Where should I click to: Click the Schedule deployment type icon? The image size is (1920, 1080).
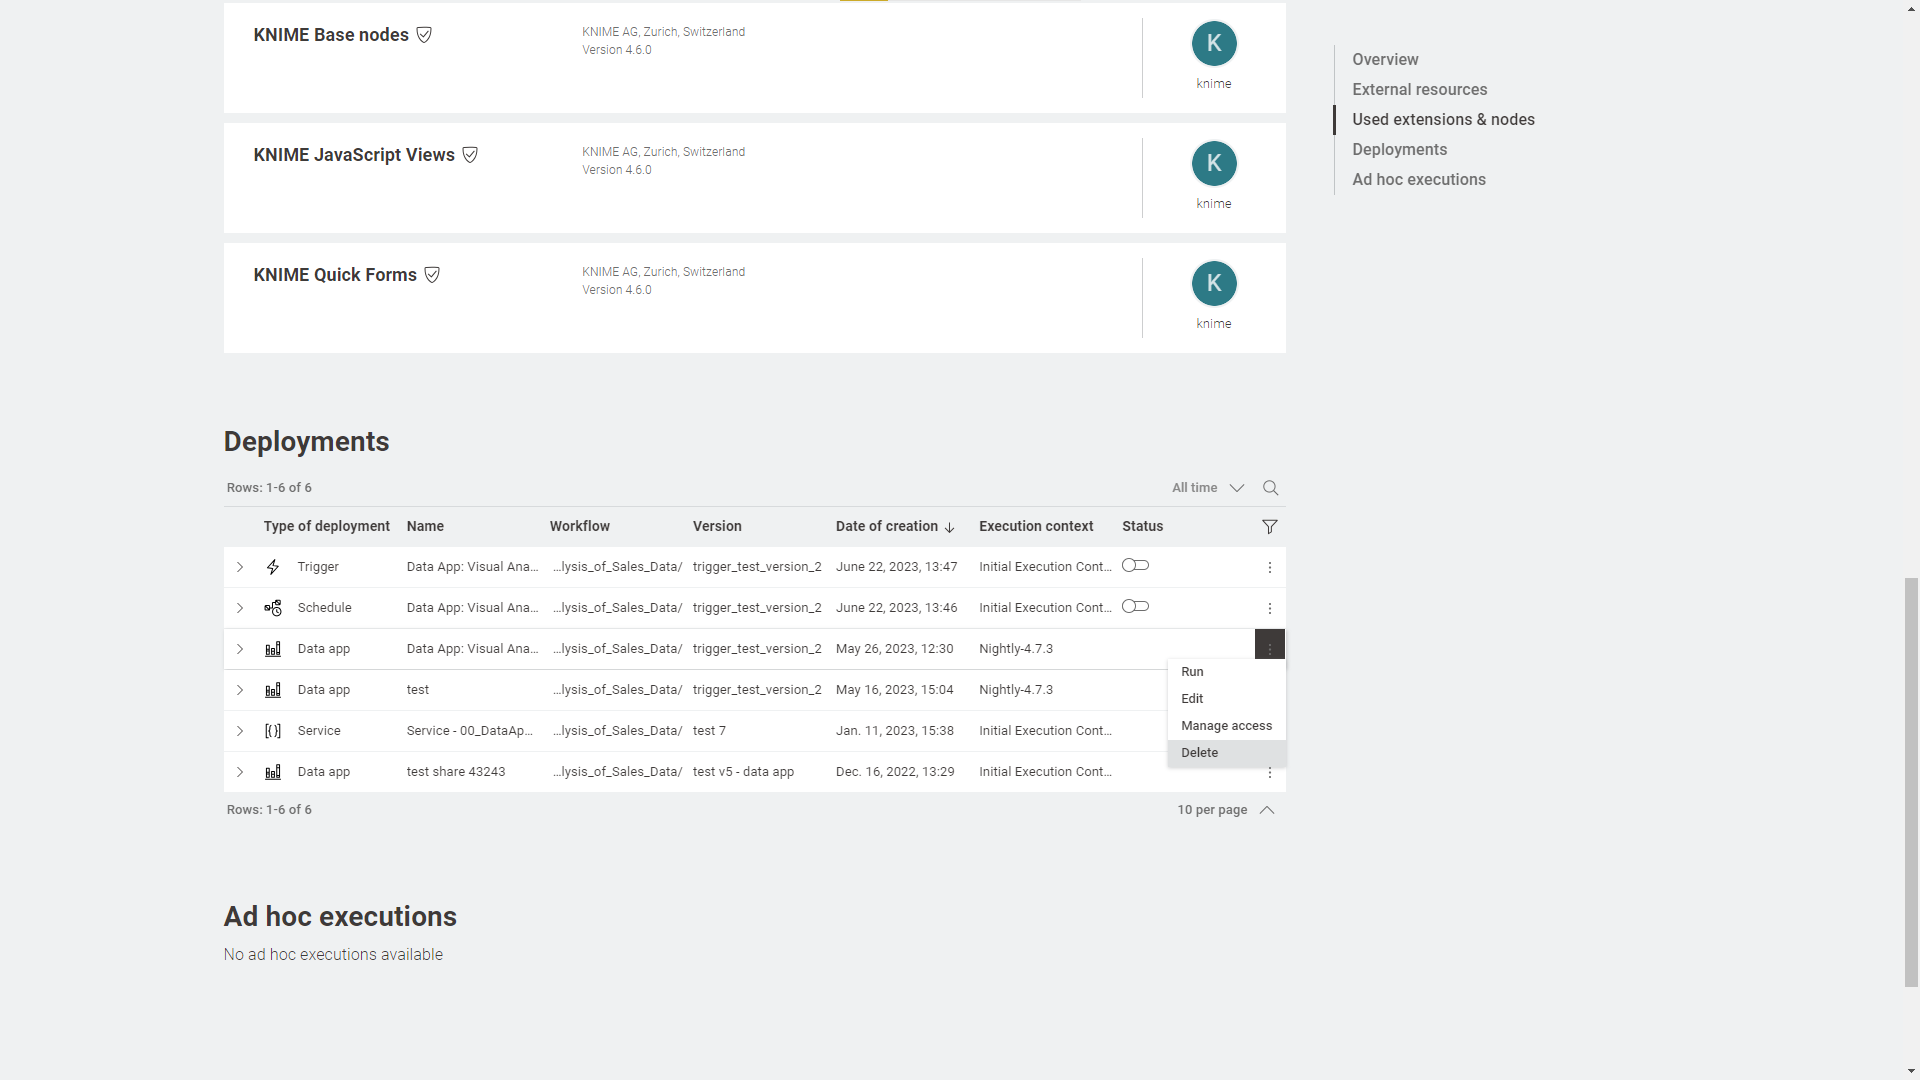[272, 608]
